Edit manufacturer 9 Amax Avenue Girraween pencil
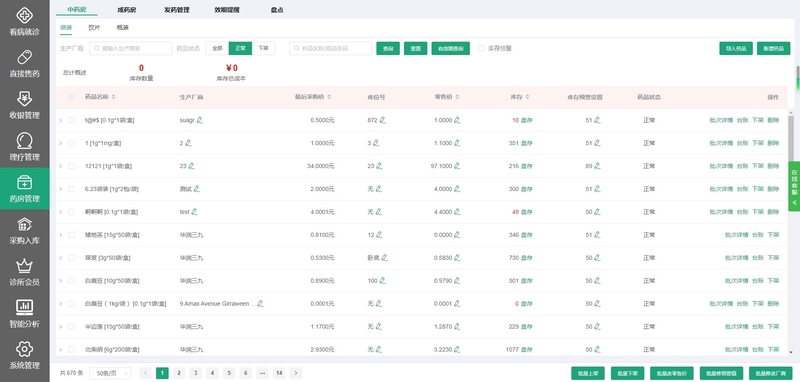This screenshot has height=382, width=800. (x=260, y=303)
